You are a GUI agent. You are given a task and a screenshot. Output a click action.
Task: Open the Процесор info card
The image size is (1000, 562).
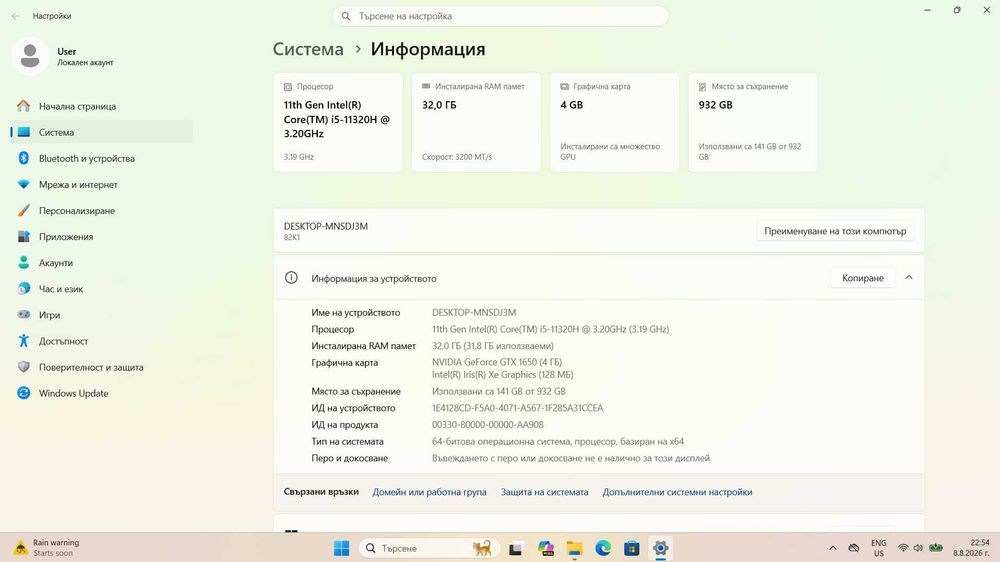coord(338,122)
